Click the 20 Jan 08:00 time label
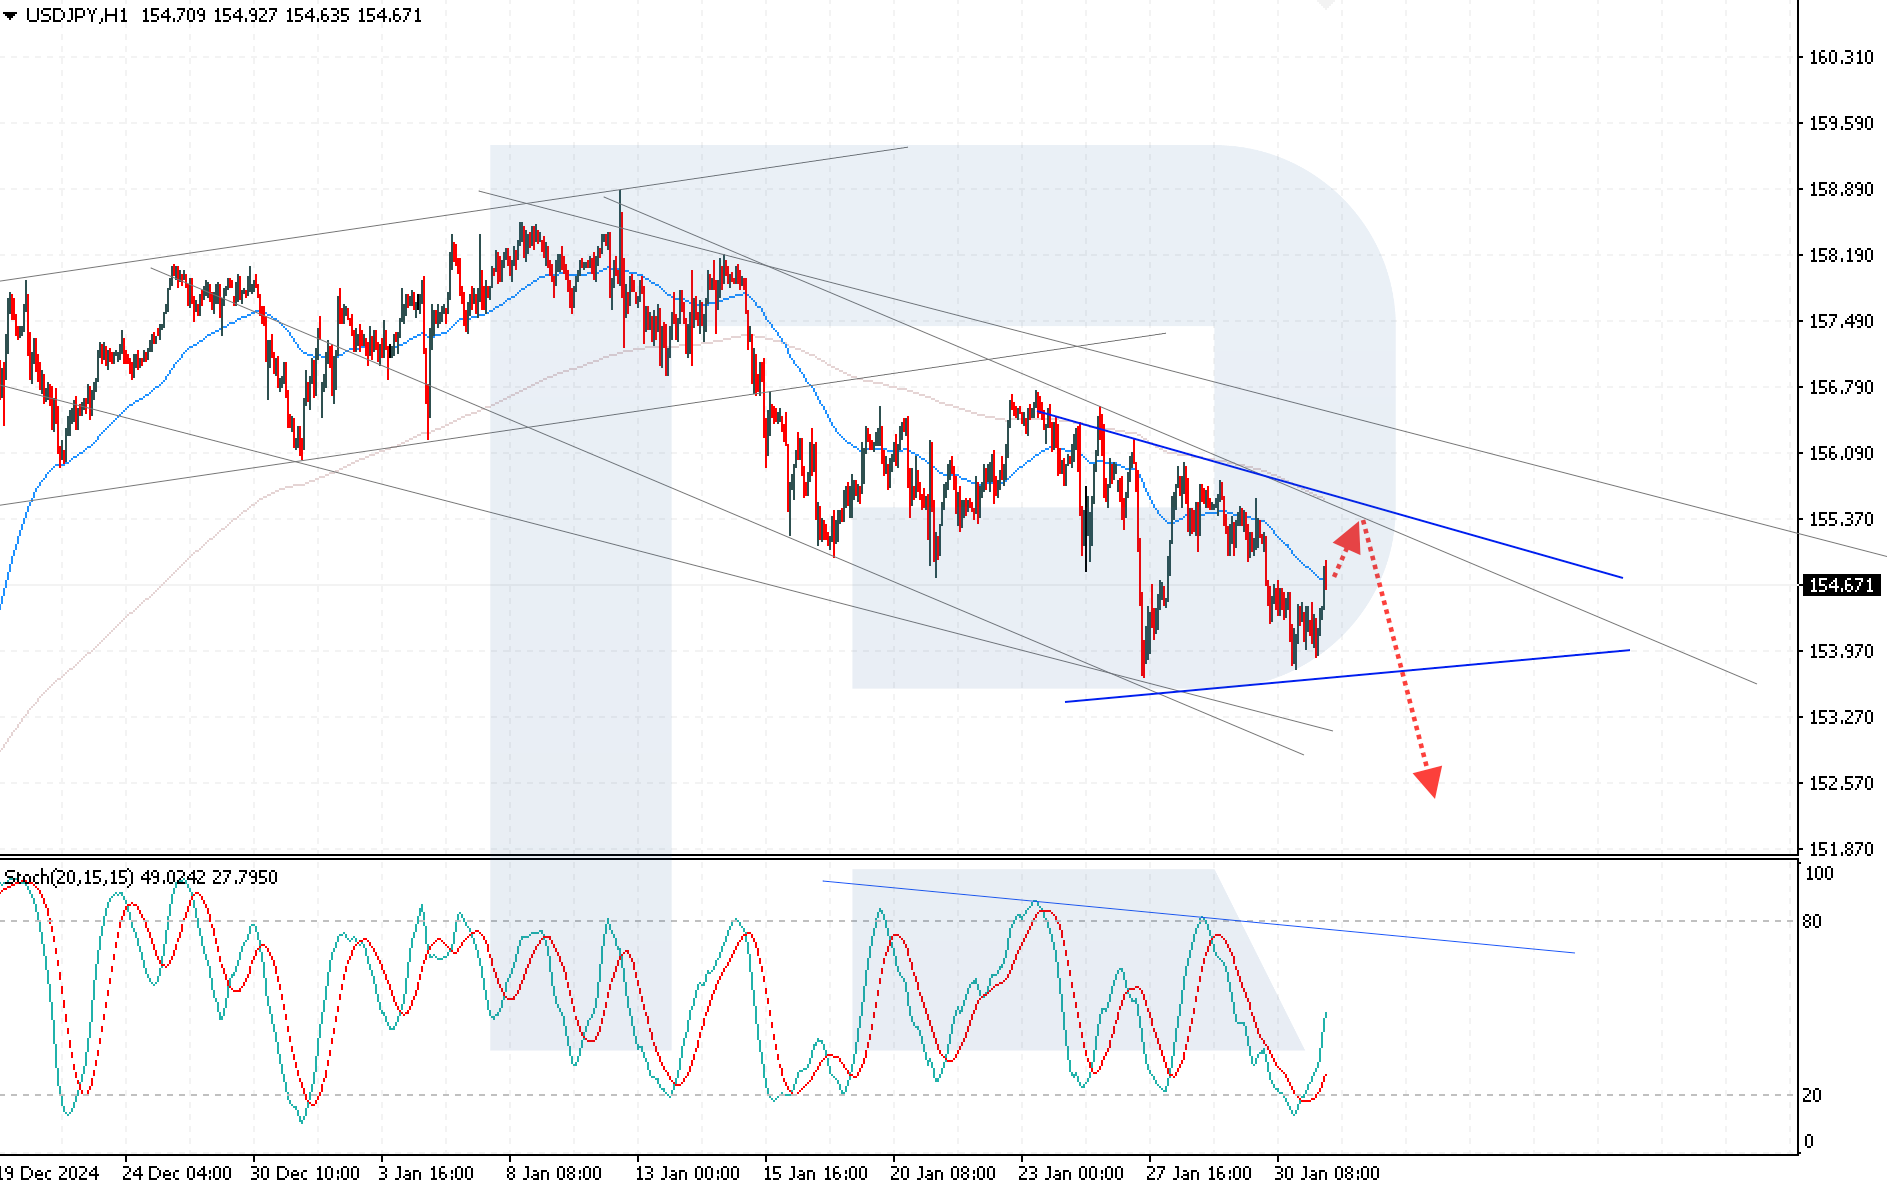Viewport: 1887px width, 1196px height. pos(943,1173)
